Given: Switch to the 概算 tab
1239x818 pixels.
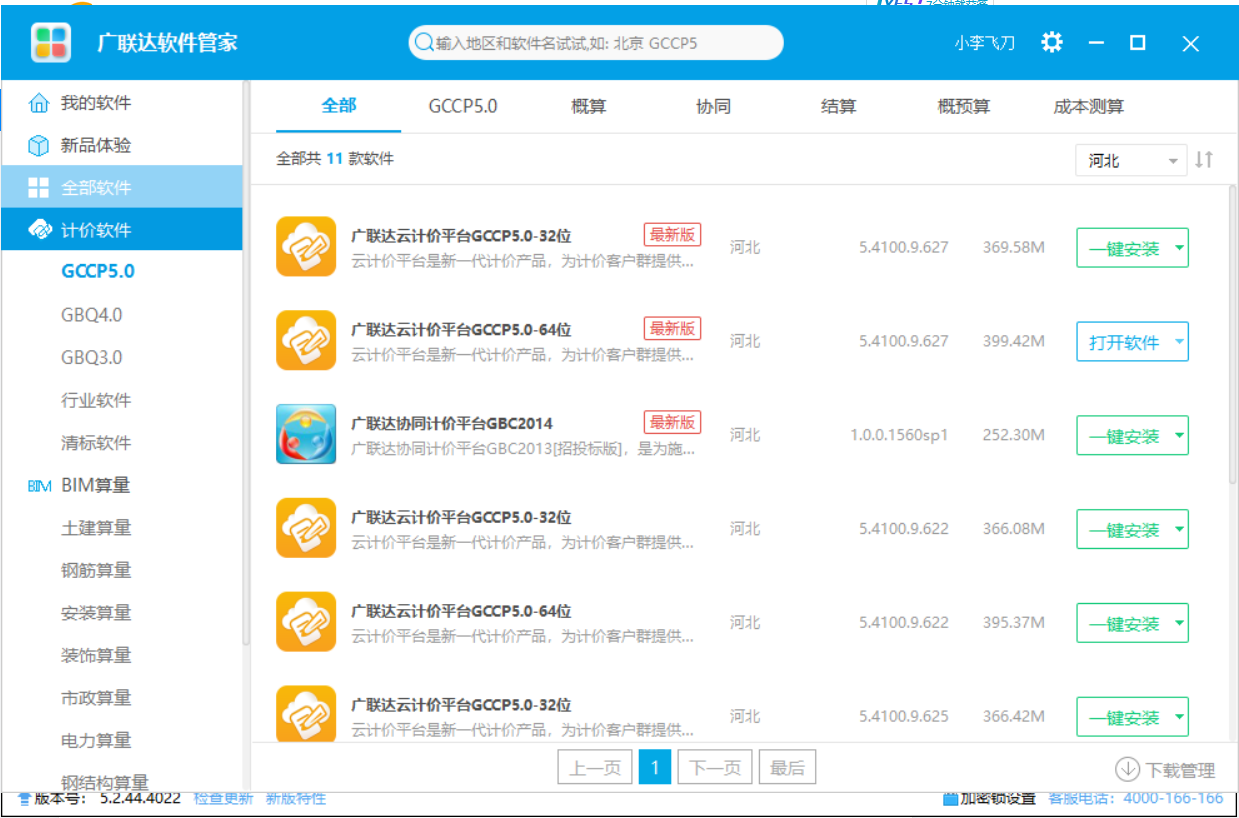Looking at the screenshot, I should (589, 106).
